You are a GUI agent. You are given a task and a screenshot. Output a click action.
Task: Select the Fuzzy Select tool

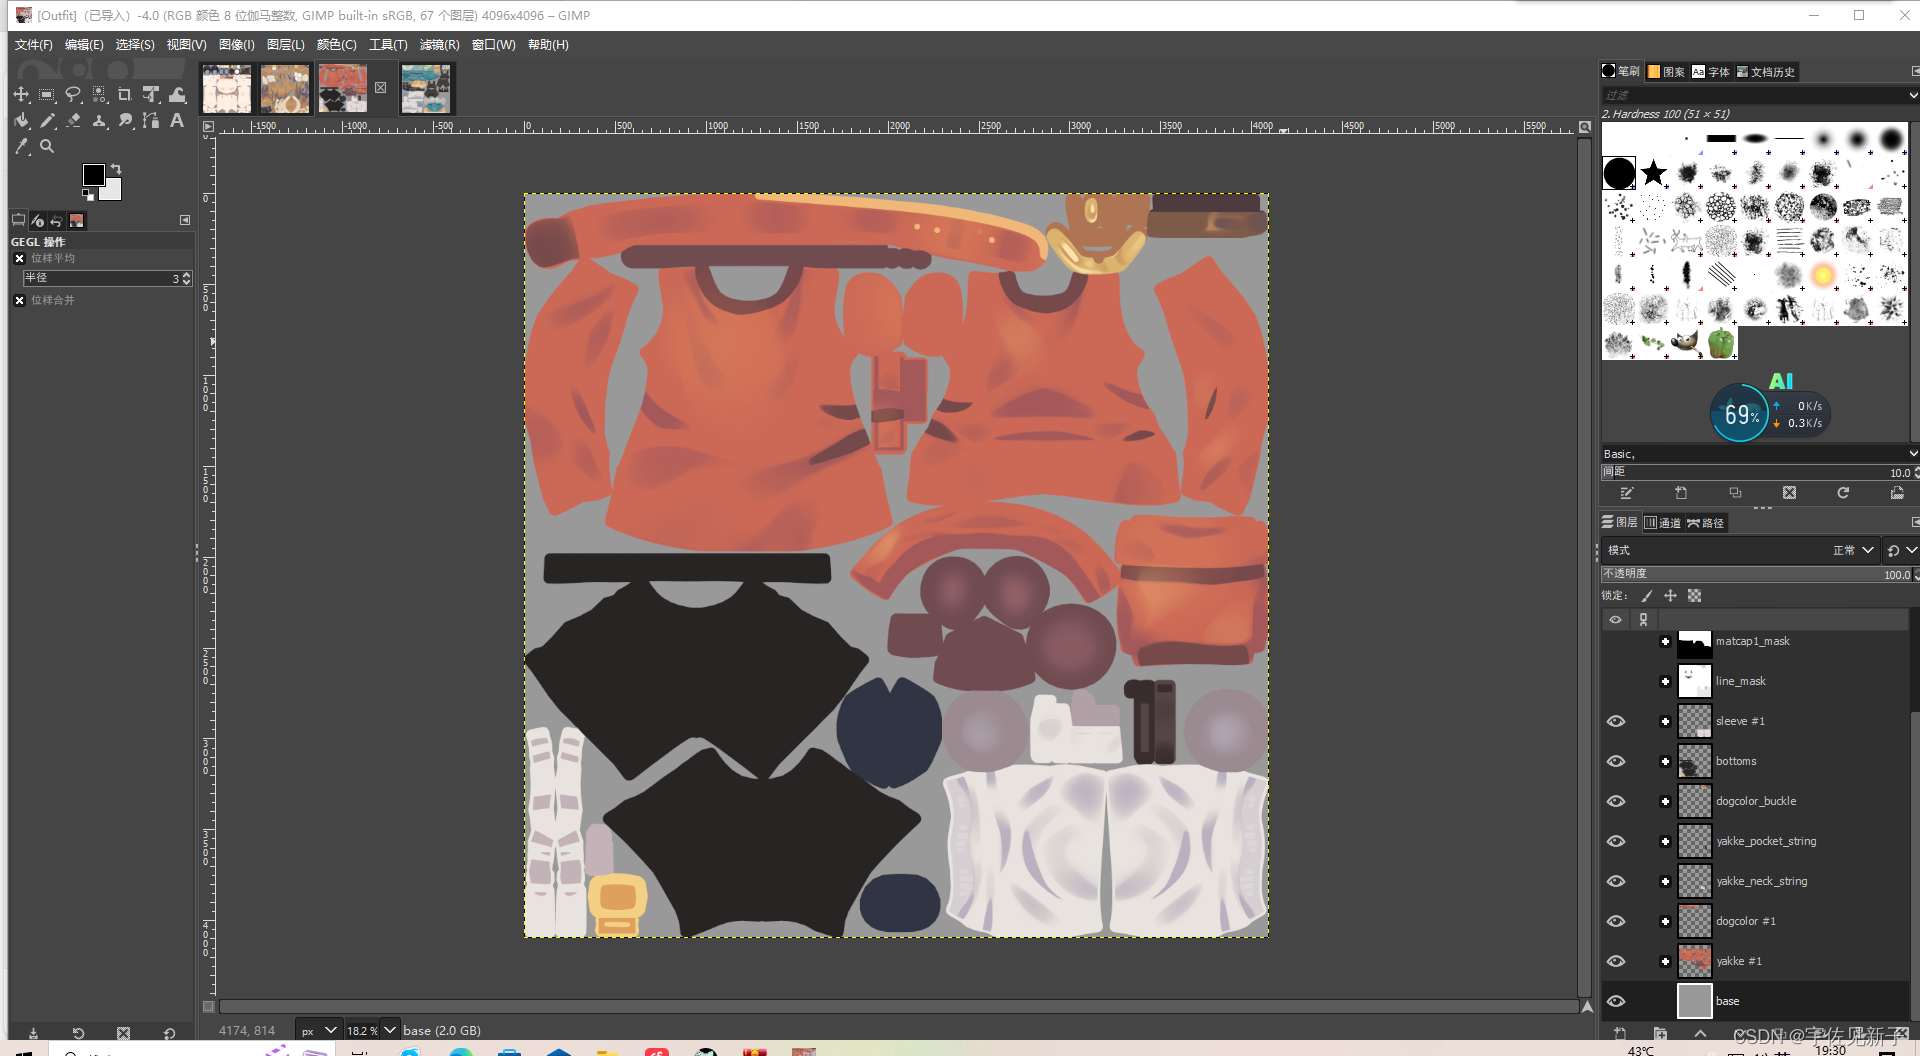click(x=99, y=94)
